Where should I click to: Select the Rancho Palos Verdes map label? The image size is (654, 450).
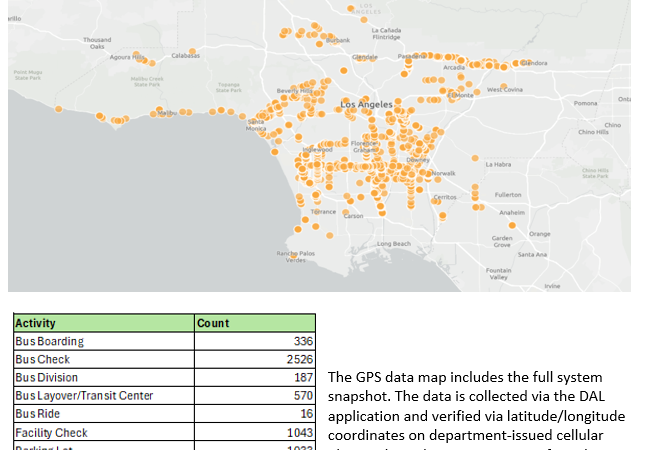pyautogui.click(x=295, y=256)
